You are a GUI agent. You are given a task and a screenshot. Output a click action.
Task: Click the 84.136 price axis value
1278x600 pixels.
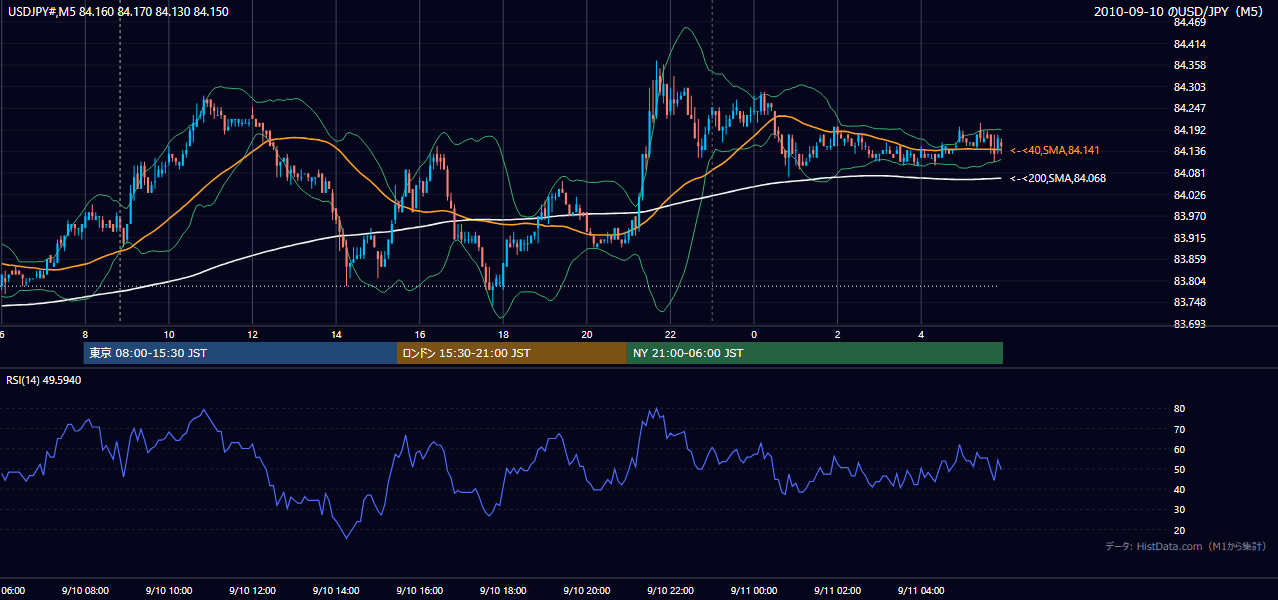(x=1189, y=151)
